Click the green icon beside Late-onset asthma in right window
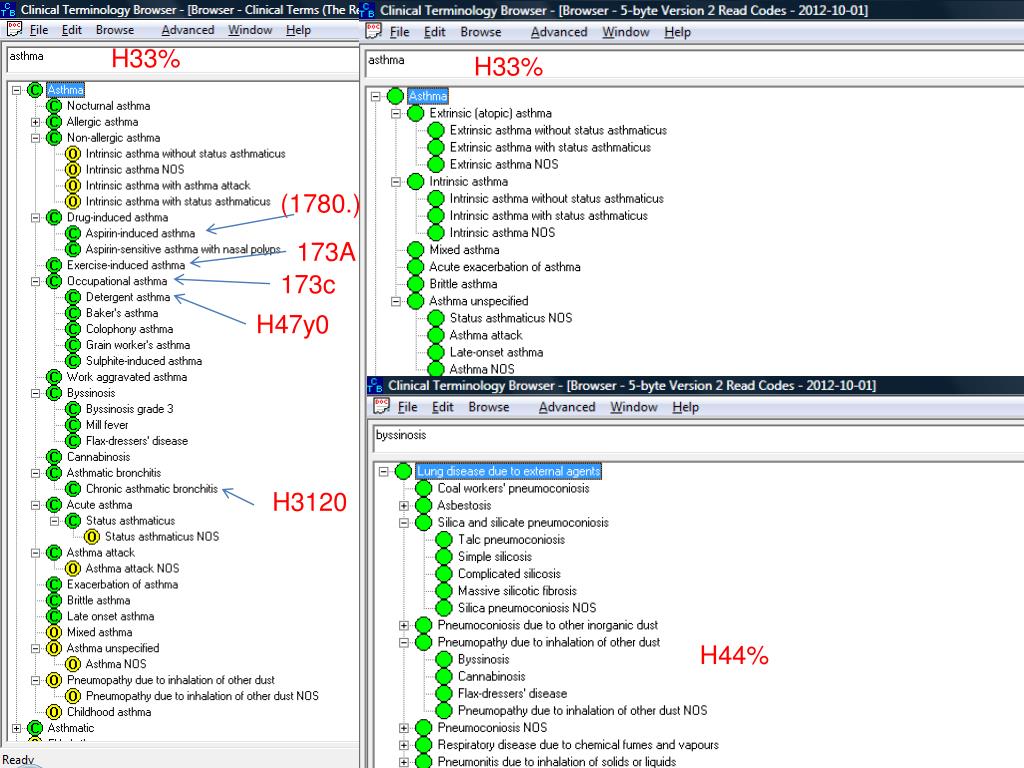This screenshot has height=768, width=1024. coord(436,352)
